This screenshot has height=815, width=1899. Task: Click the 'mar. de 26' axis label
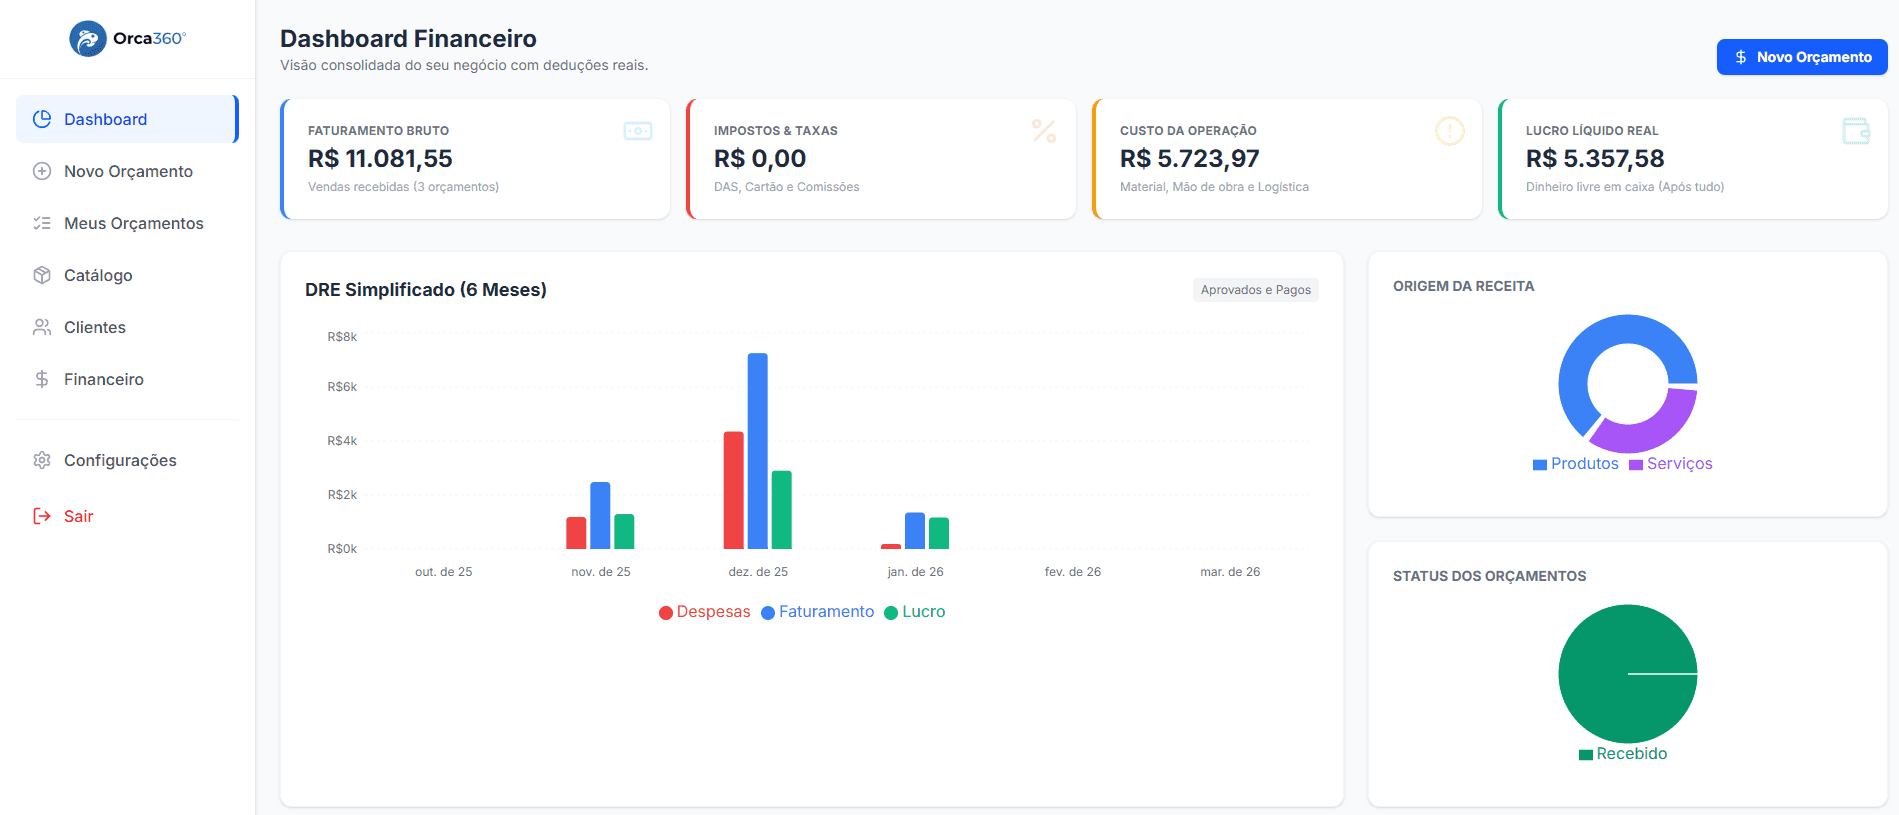pos(1230,572)
